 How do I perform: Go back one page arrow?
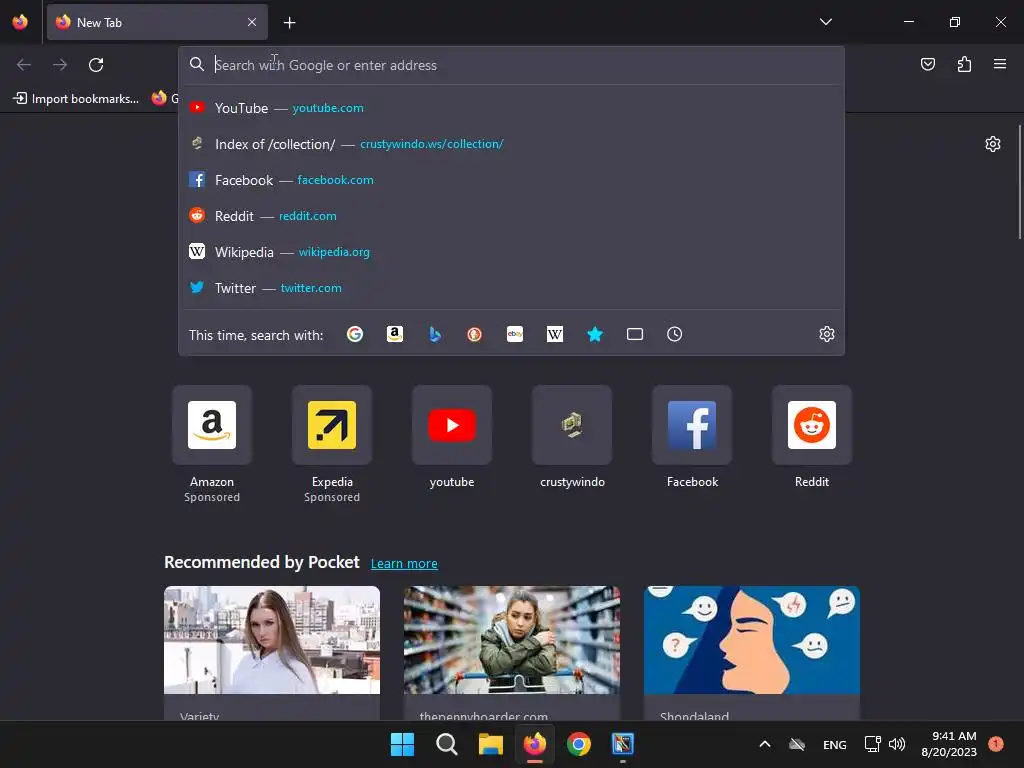(24, 65)
